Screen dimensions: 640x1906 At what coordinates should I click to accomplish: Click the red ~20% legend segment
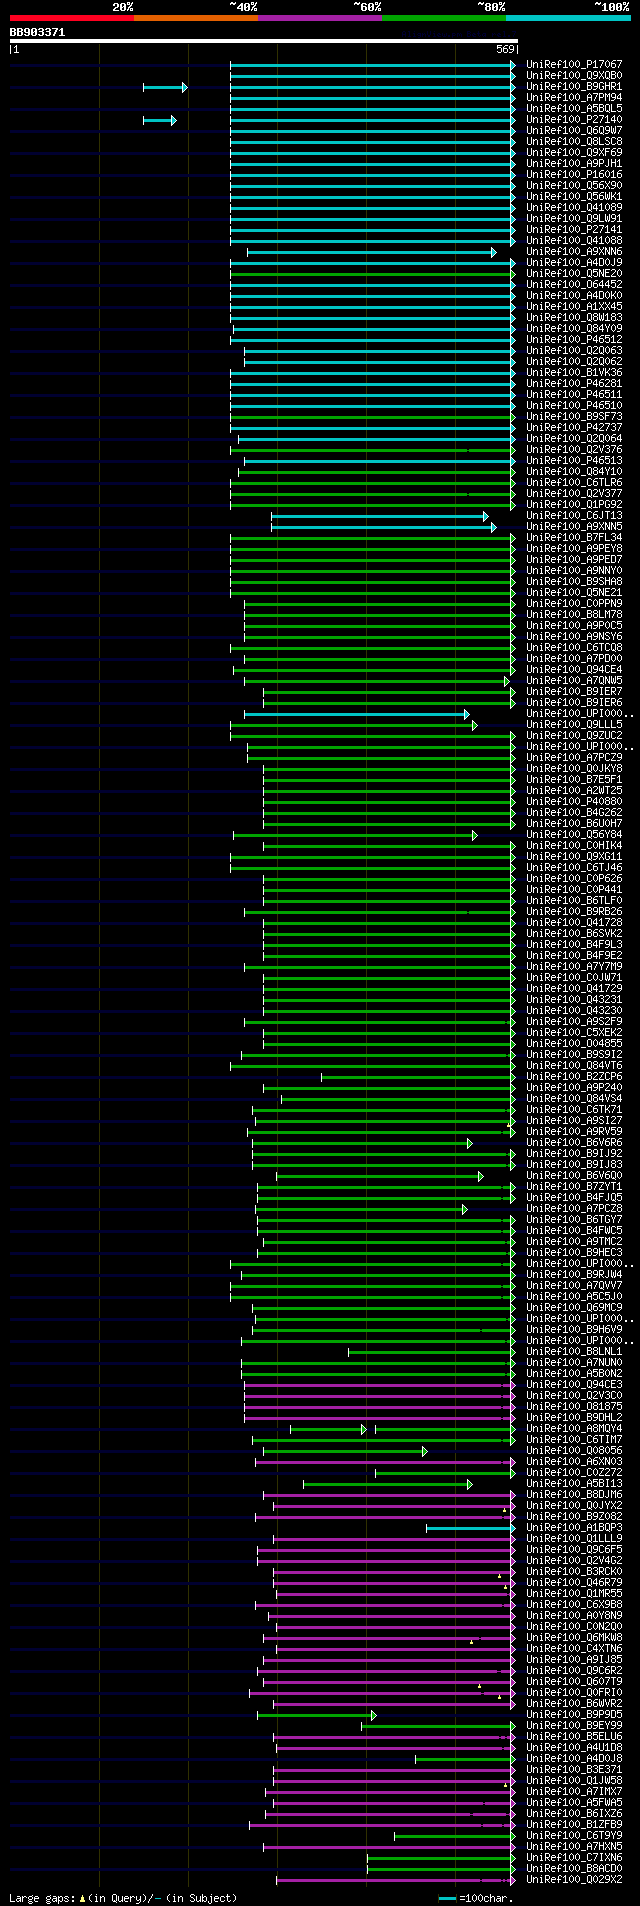[x=71, y=18]
